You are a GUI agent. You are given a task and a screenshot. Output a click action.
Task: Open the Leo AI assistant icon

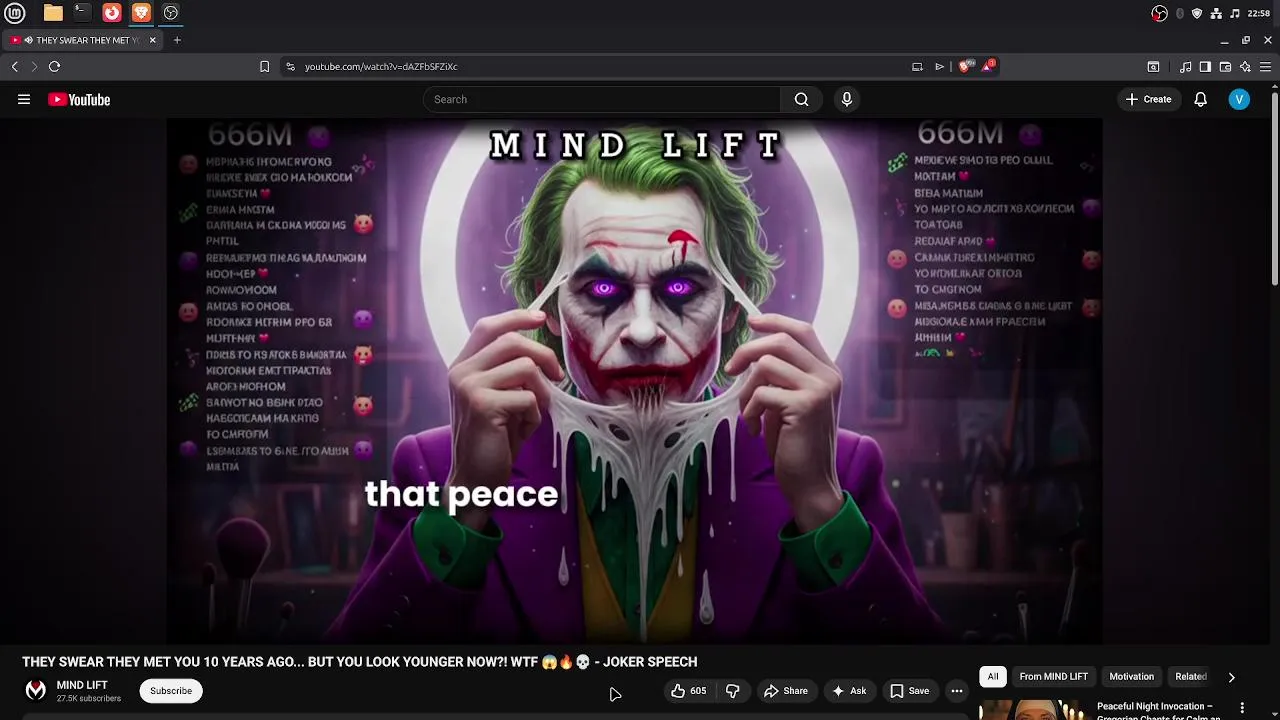tap(1245, 67)
